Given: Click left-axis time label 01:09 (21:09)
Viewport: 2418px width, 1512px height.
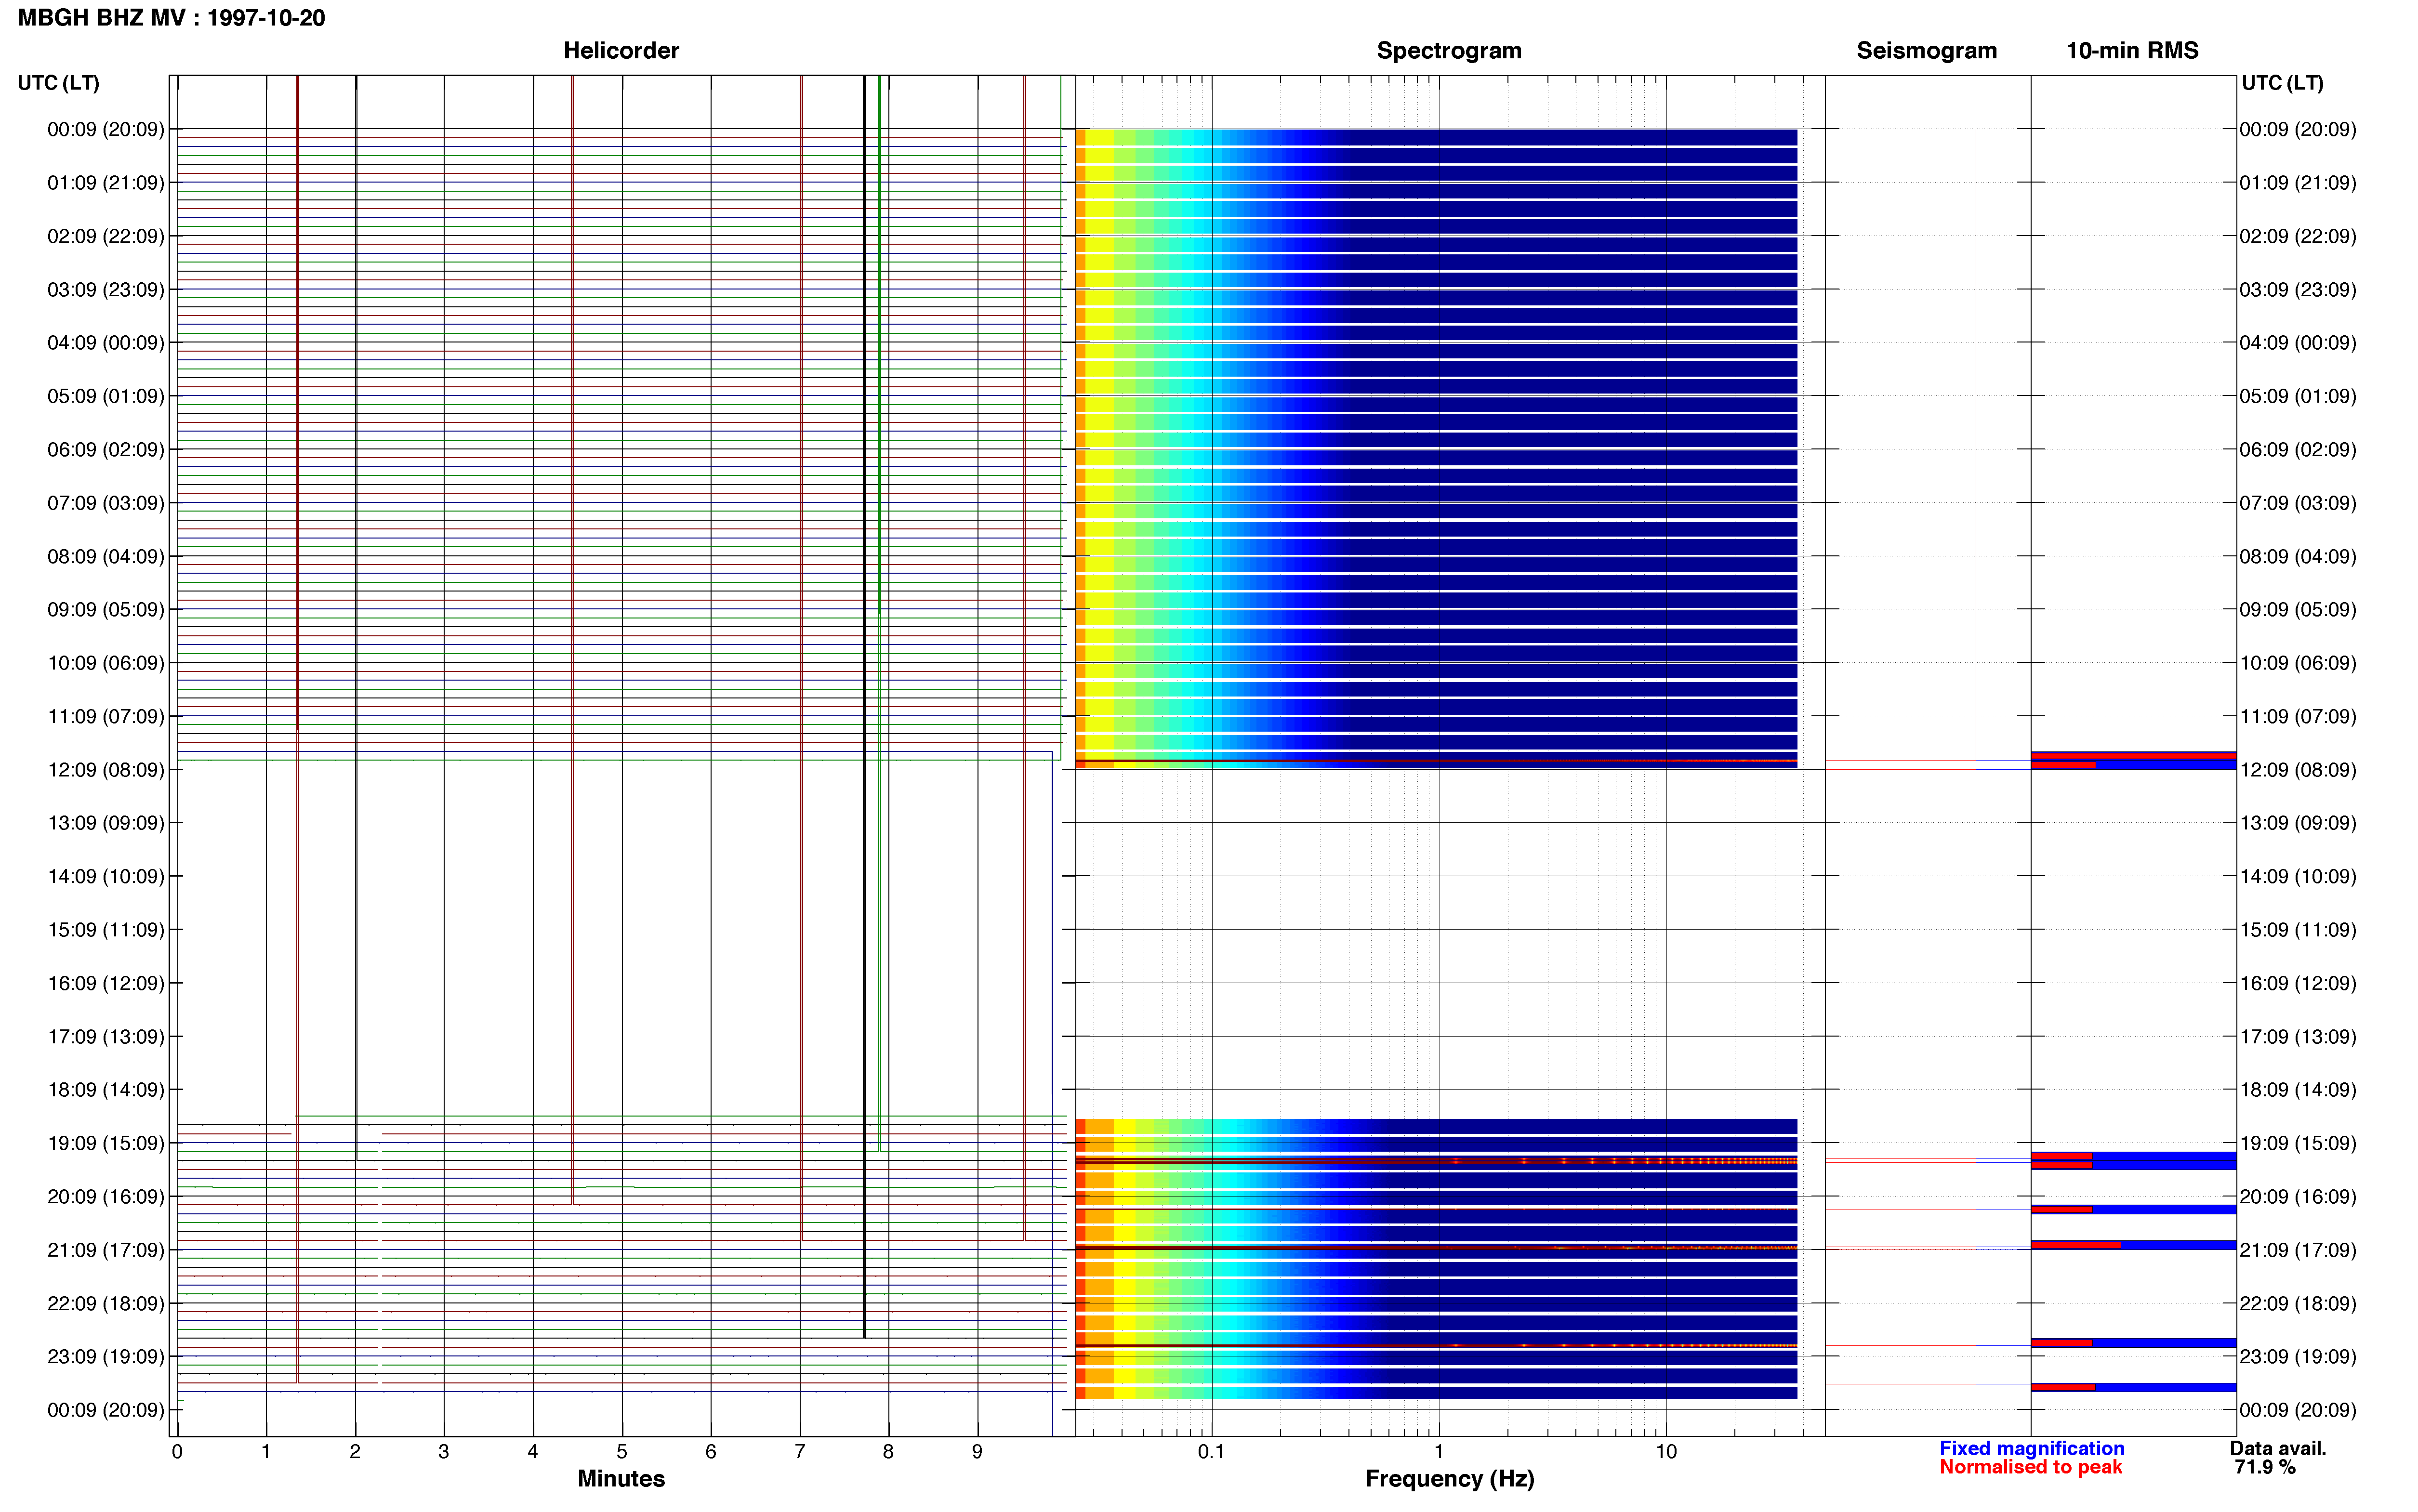Looking at the screenshot, I should (106, 183).
